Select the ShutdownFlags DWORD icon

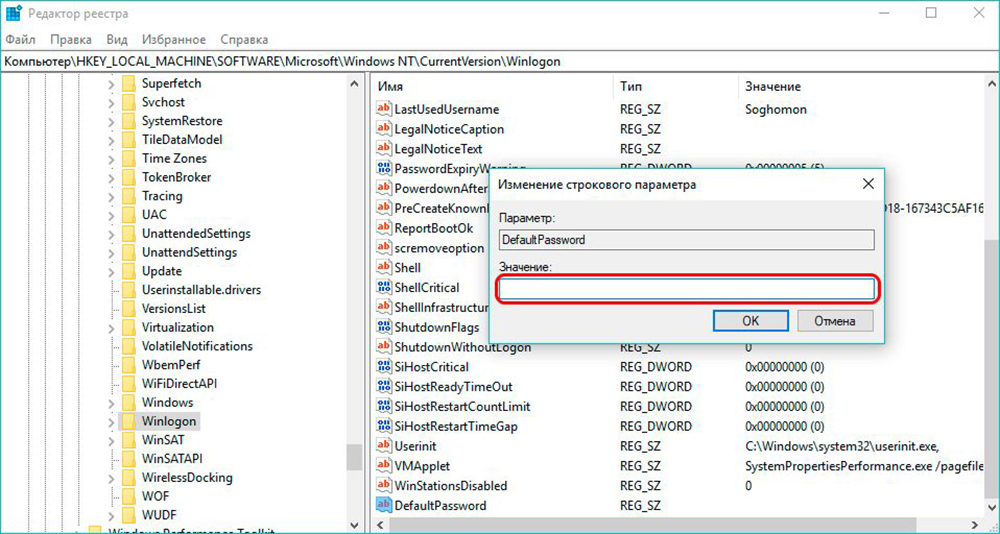(384, 327)
